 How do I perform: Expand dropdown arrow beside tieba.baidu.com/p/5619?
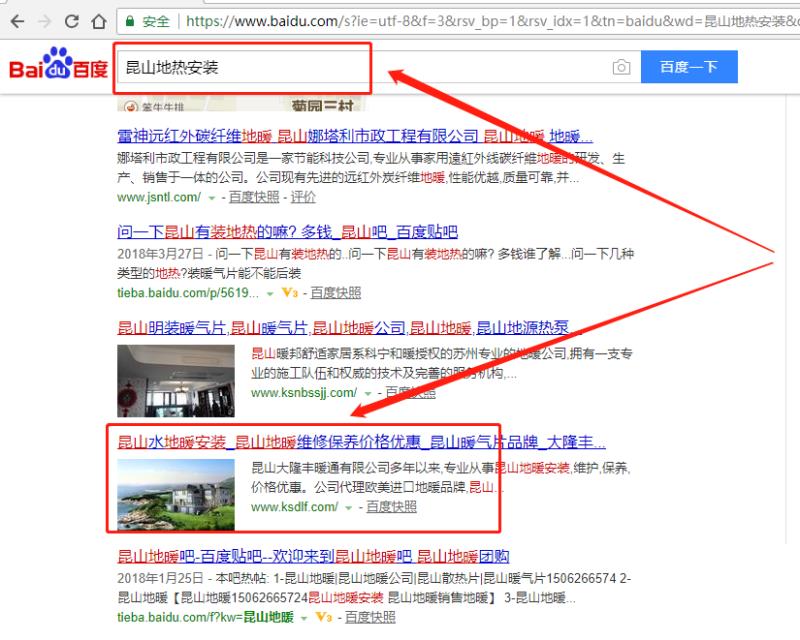[270, 294]
